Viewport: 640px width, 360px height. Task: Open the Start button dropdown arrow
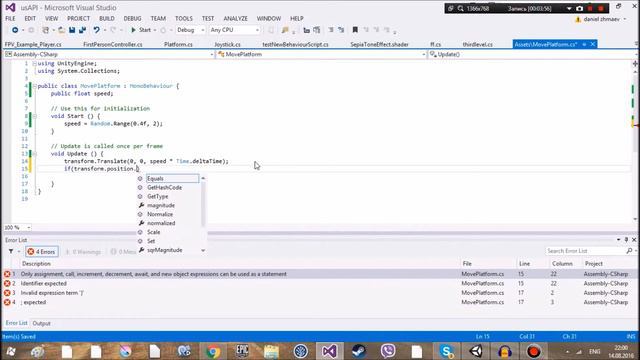click(x=155, y=30)
